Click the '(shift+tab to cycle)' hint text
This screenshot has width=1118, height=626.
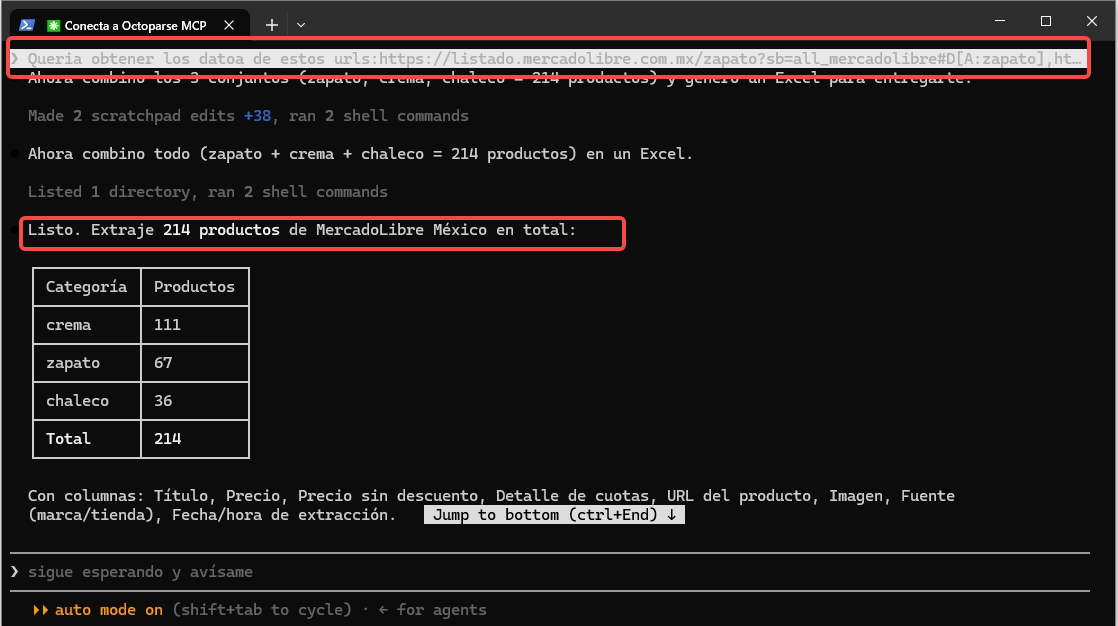point(262,610)
